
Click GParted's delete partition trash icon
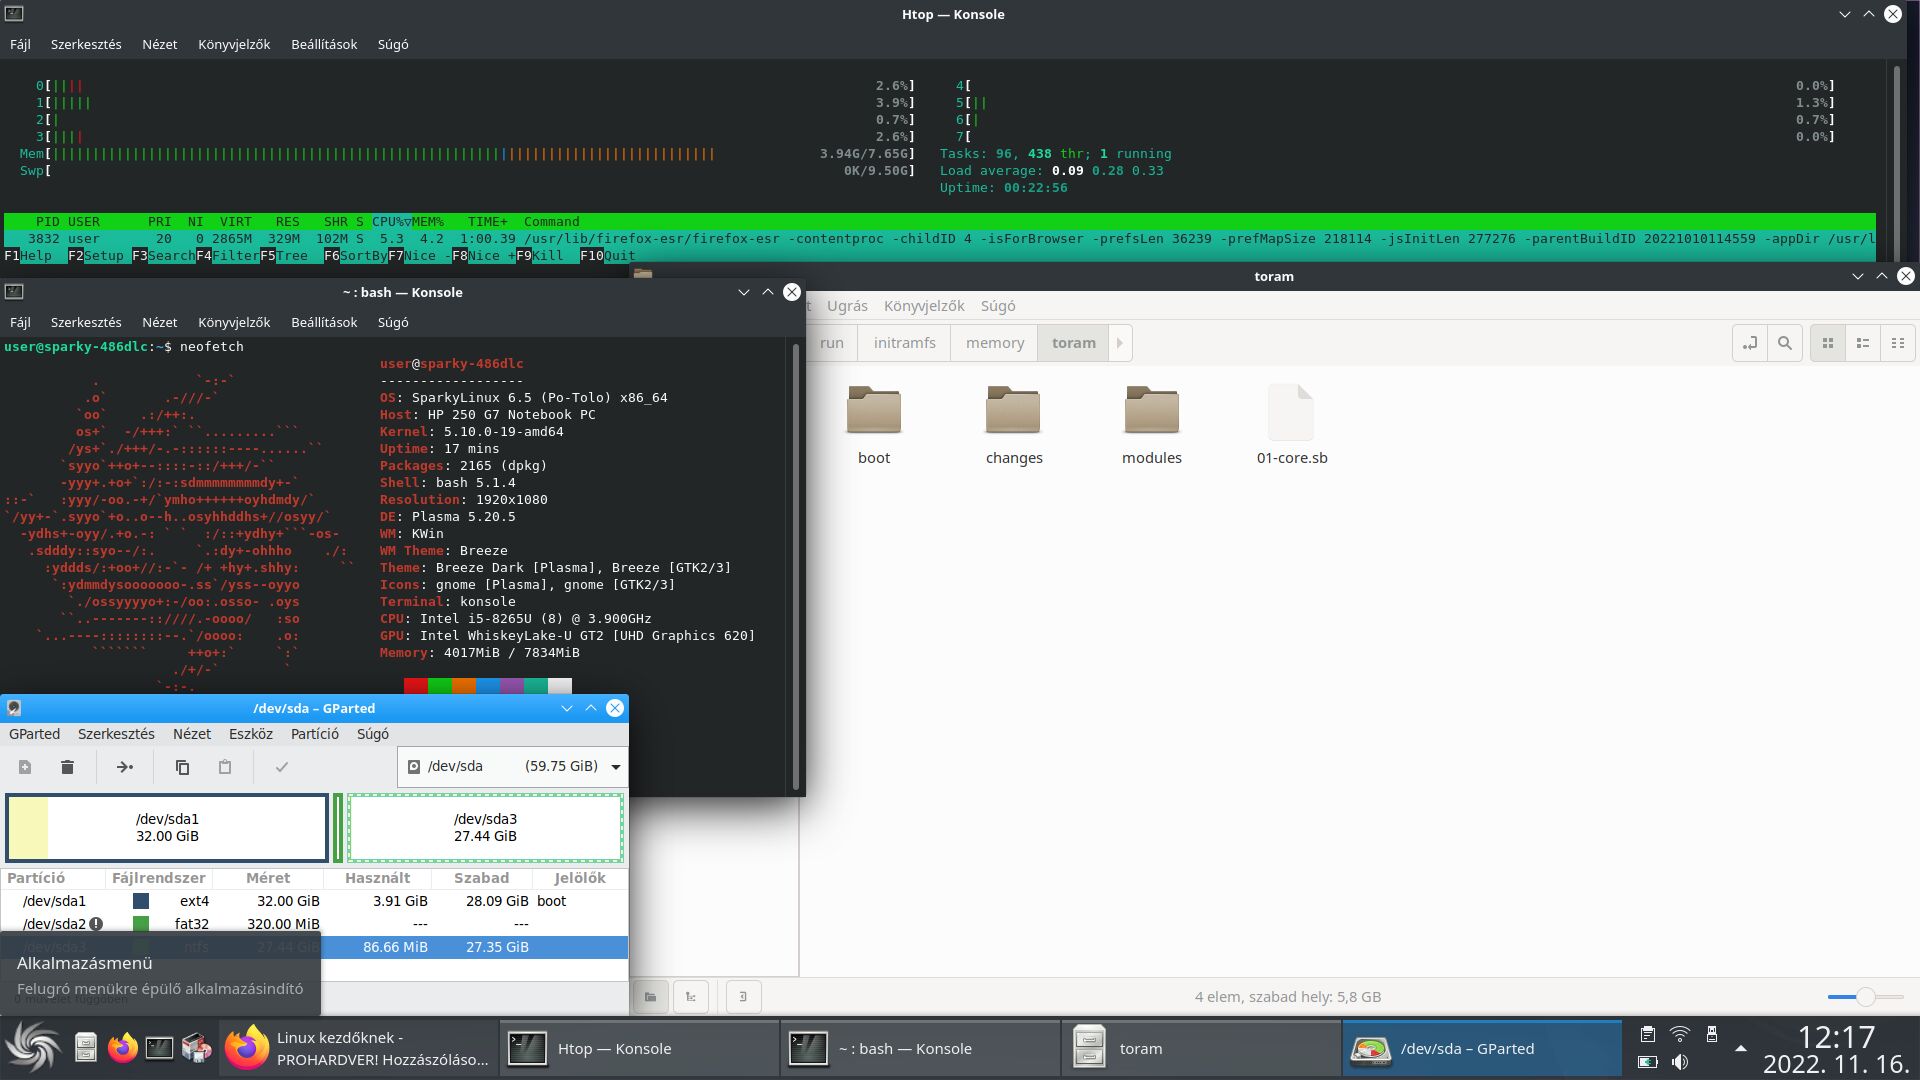tap(67, 767)
